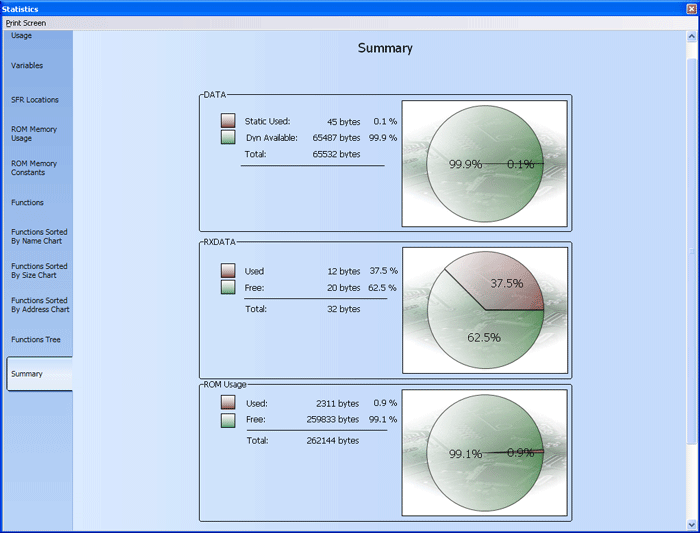The width and height of the screenshot is (700, 533).
Task: Click the vertical scrollbar thumb
Action: [692, 250]
